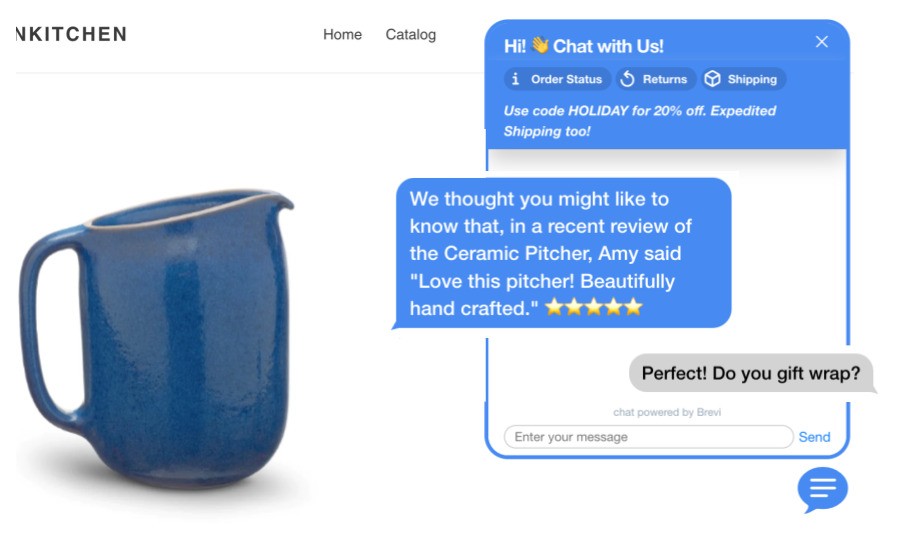
Task: Click the HOLIDAY promo code banner text
Action: [640, 121]
